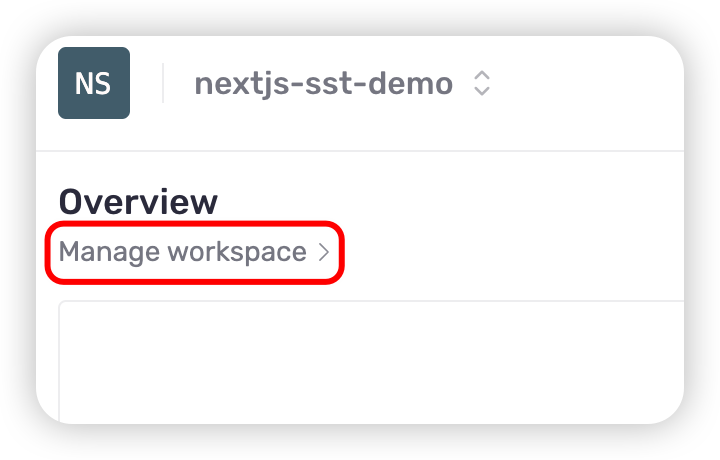Click the right arrow after Manage workspace
Image resolution: width=720 pixels, height=460 pixels.
(x=323, y=253)
